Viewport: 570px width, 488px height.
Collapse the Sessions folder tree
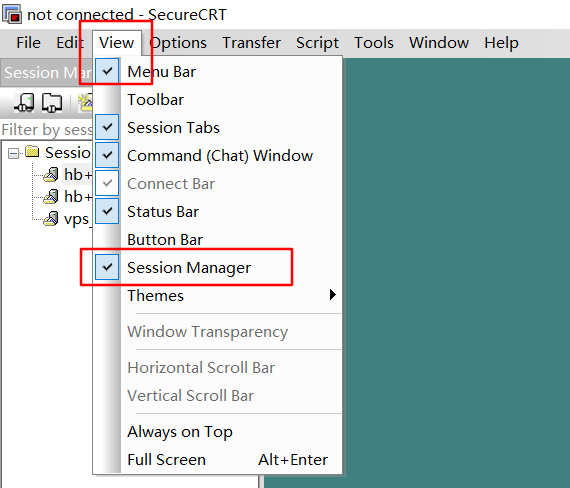click(x=13, y=153)
